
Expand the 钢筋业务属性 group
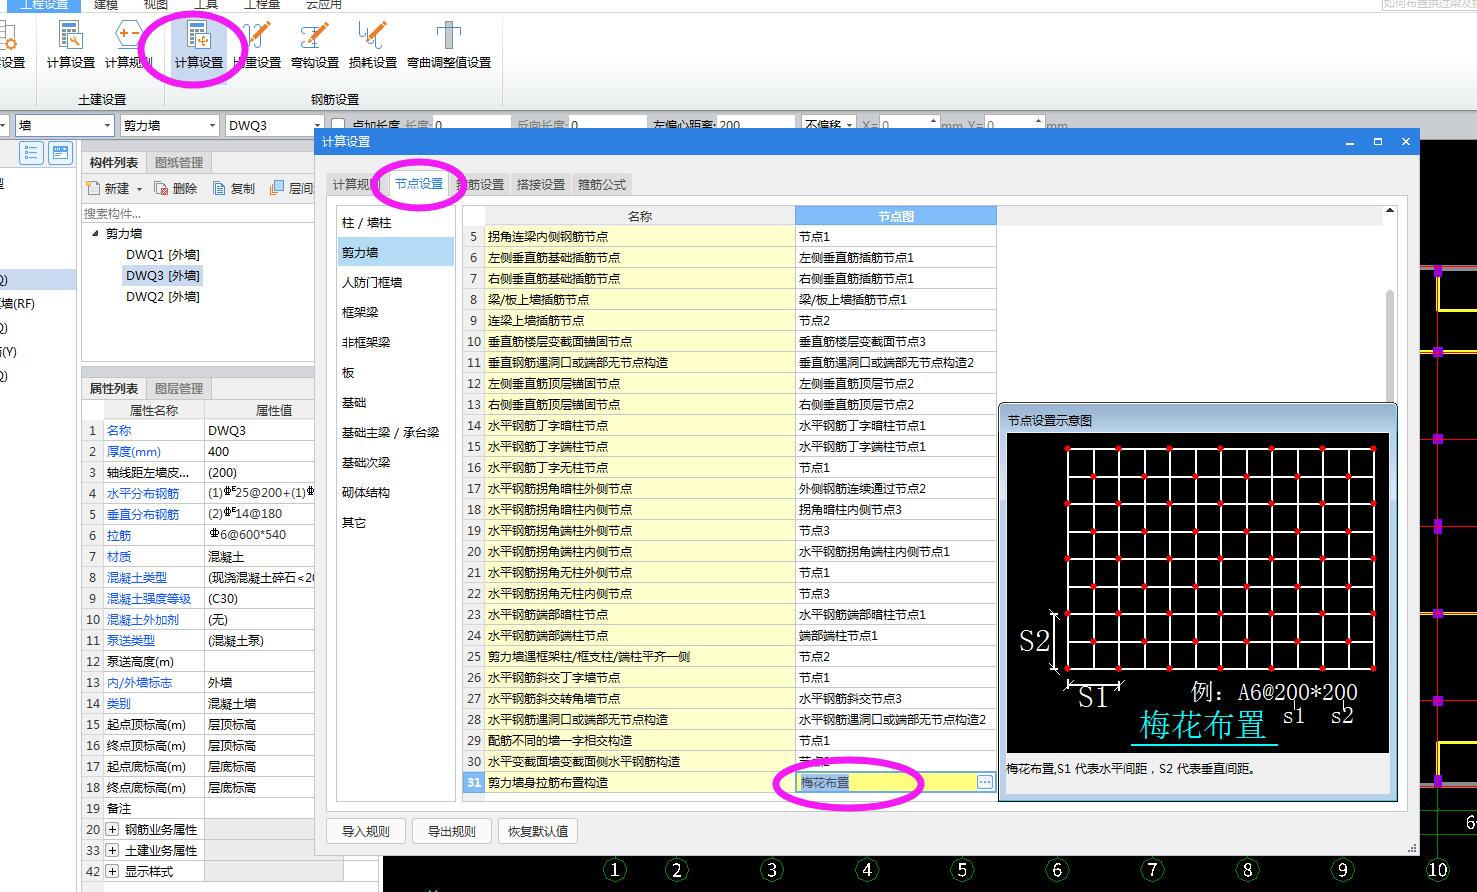tap(112, 830)
